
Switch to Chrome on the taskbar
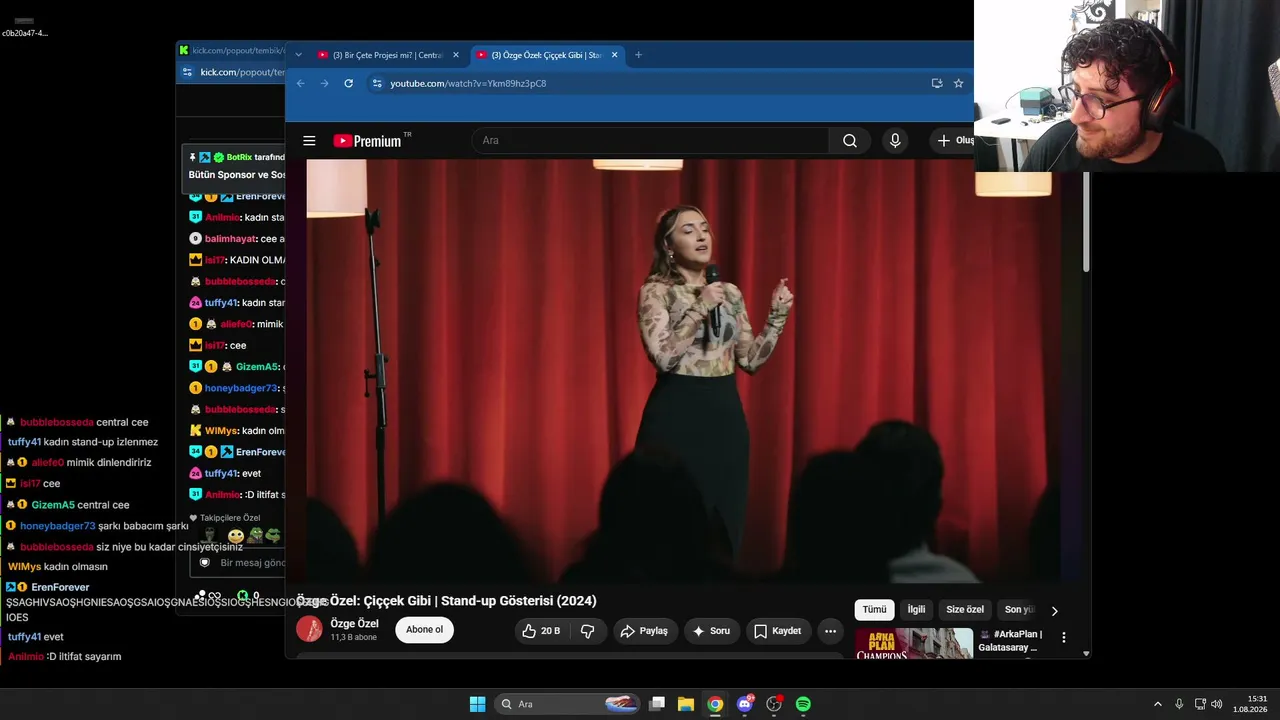coord(715,704)
